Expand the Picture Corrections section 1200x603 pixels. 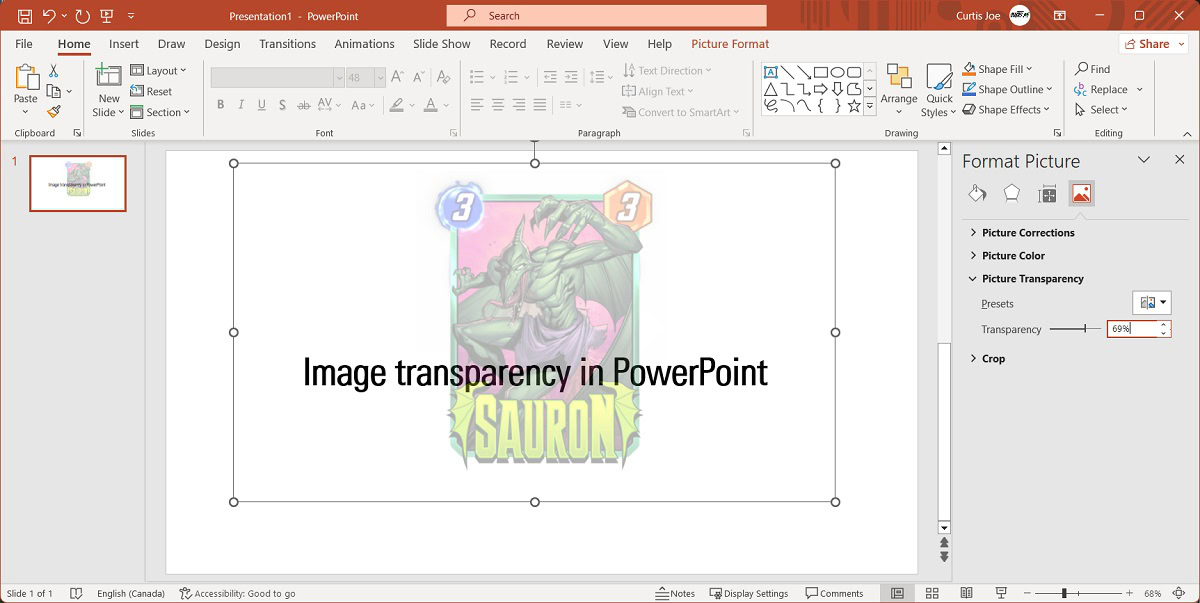[x=1028, y=233]
